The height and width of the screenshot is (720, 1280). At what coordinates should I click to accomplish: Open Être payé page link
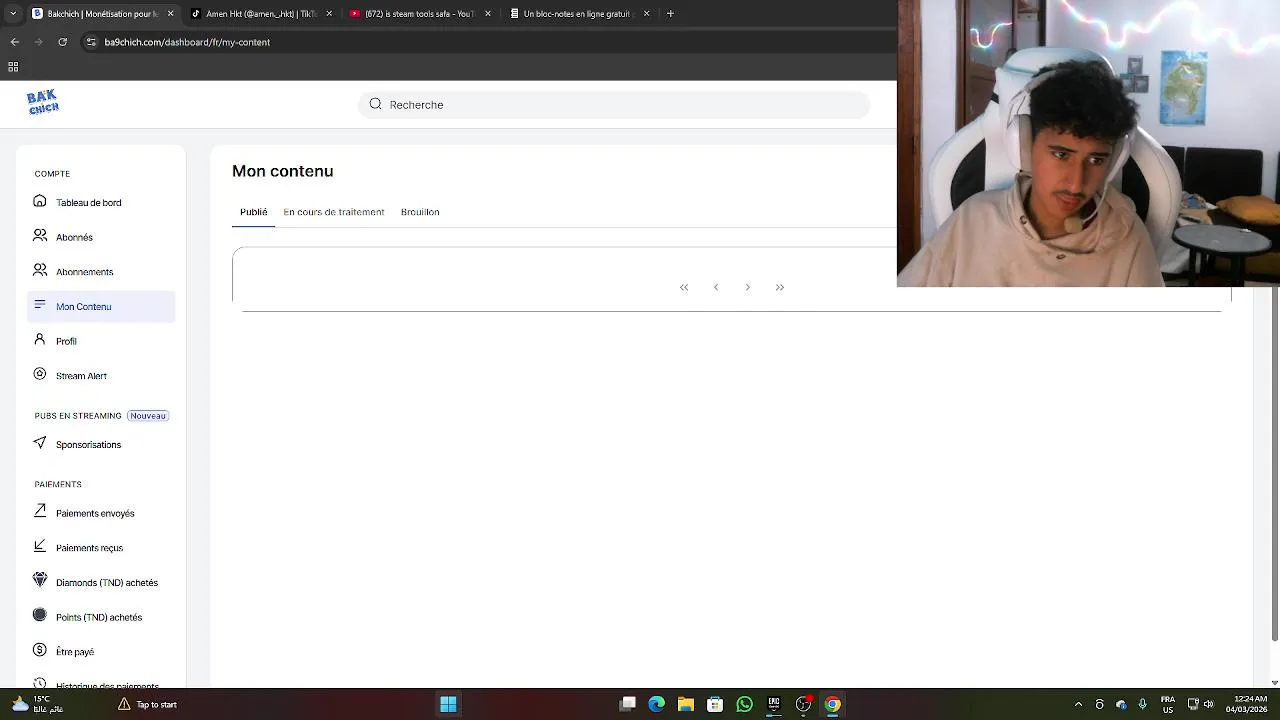coord(75,652)
